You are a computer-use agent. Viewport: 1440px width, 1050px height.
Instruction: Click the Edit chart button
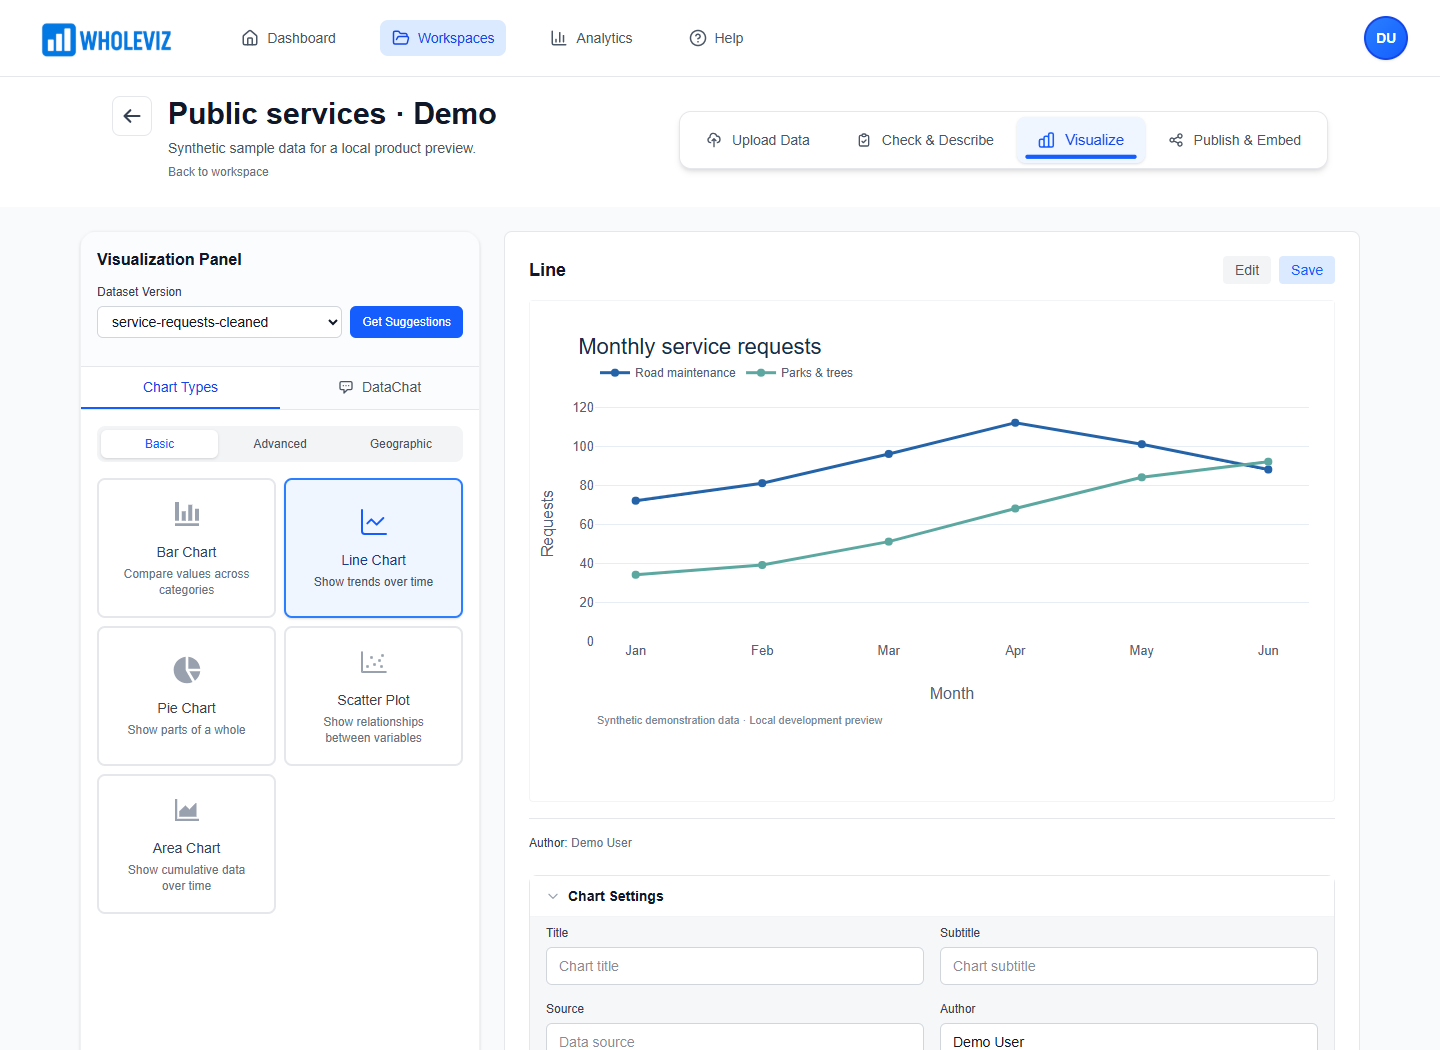(x=1247, y=270)
